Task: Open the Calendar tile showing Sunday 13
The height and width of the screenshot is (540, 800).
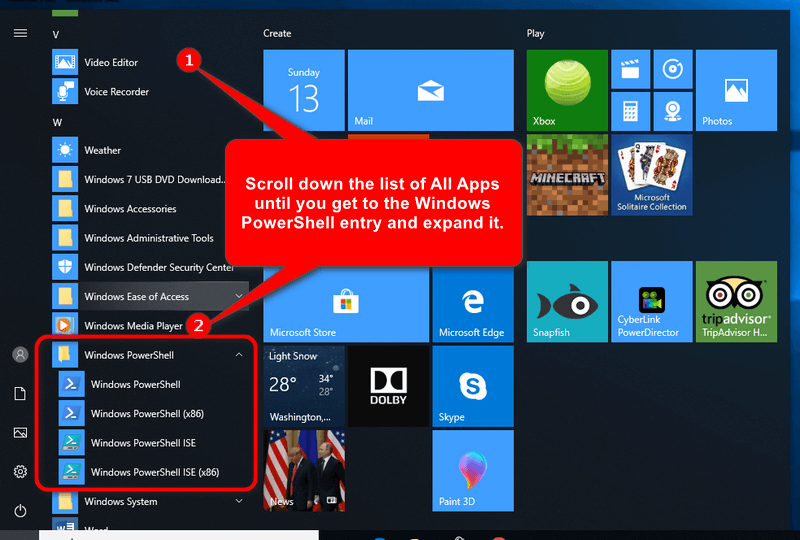Action: [304, 90]
